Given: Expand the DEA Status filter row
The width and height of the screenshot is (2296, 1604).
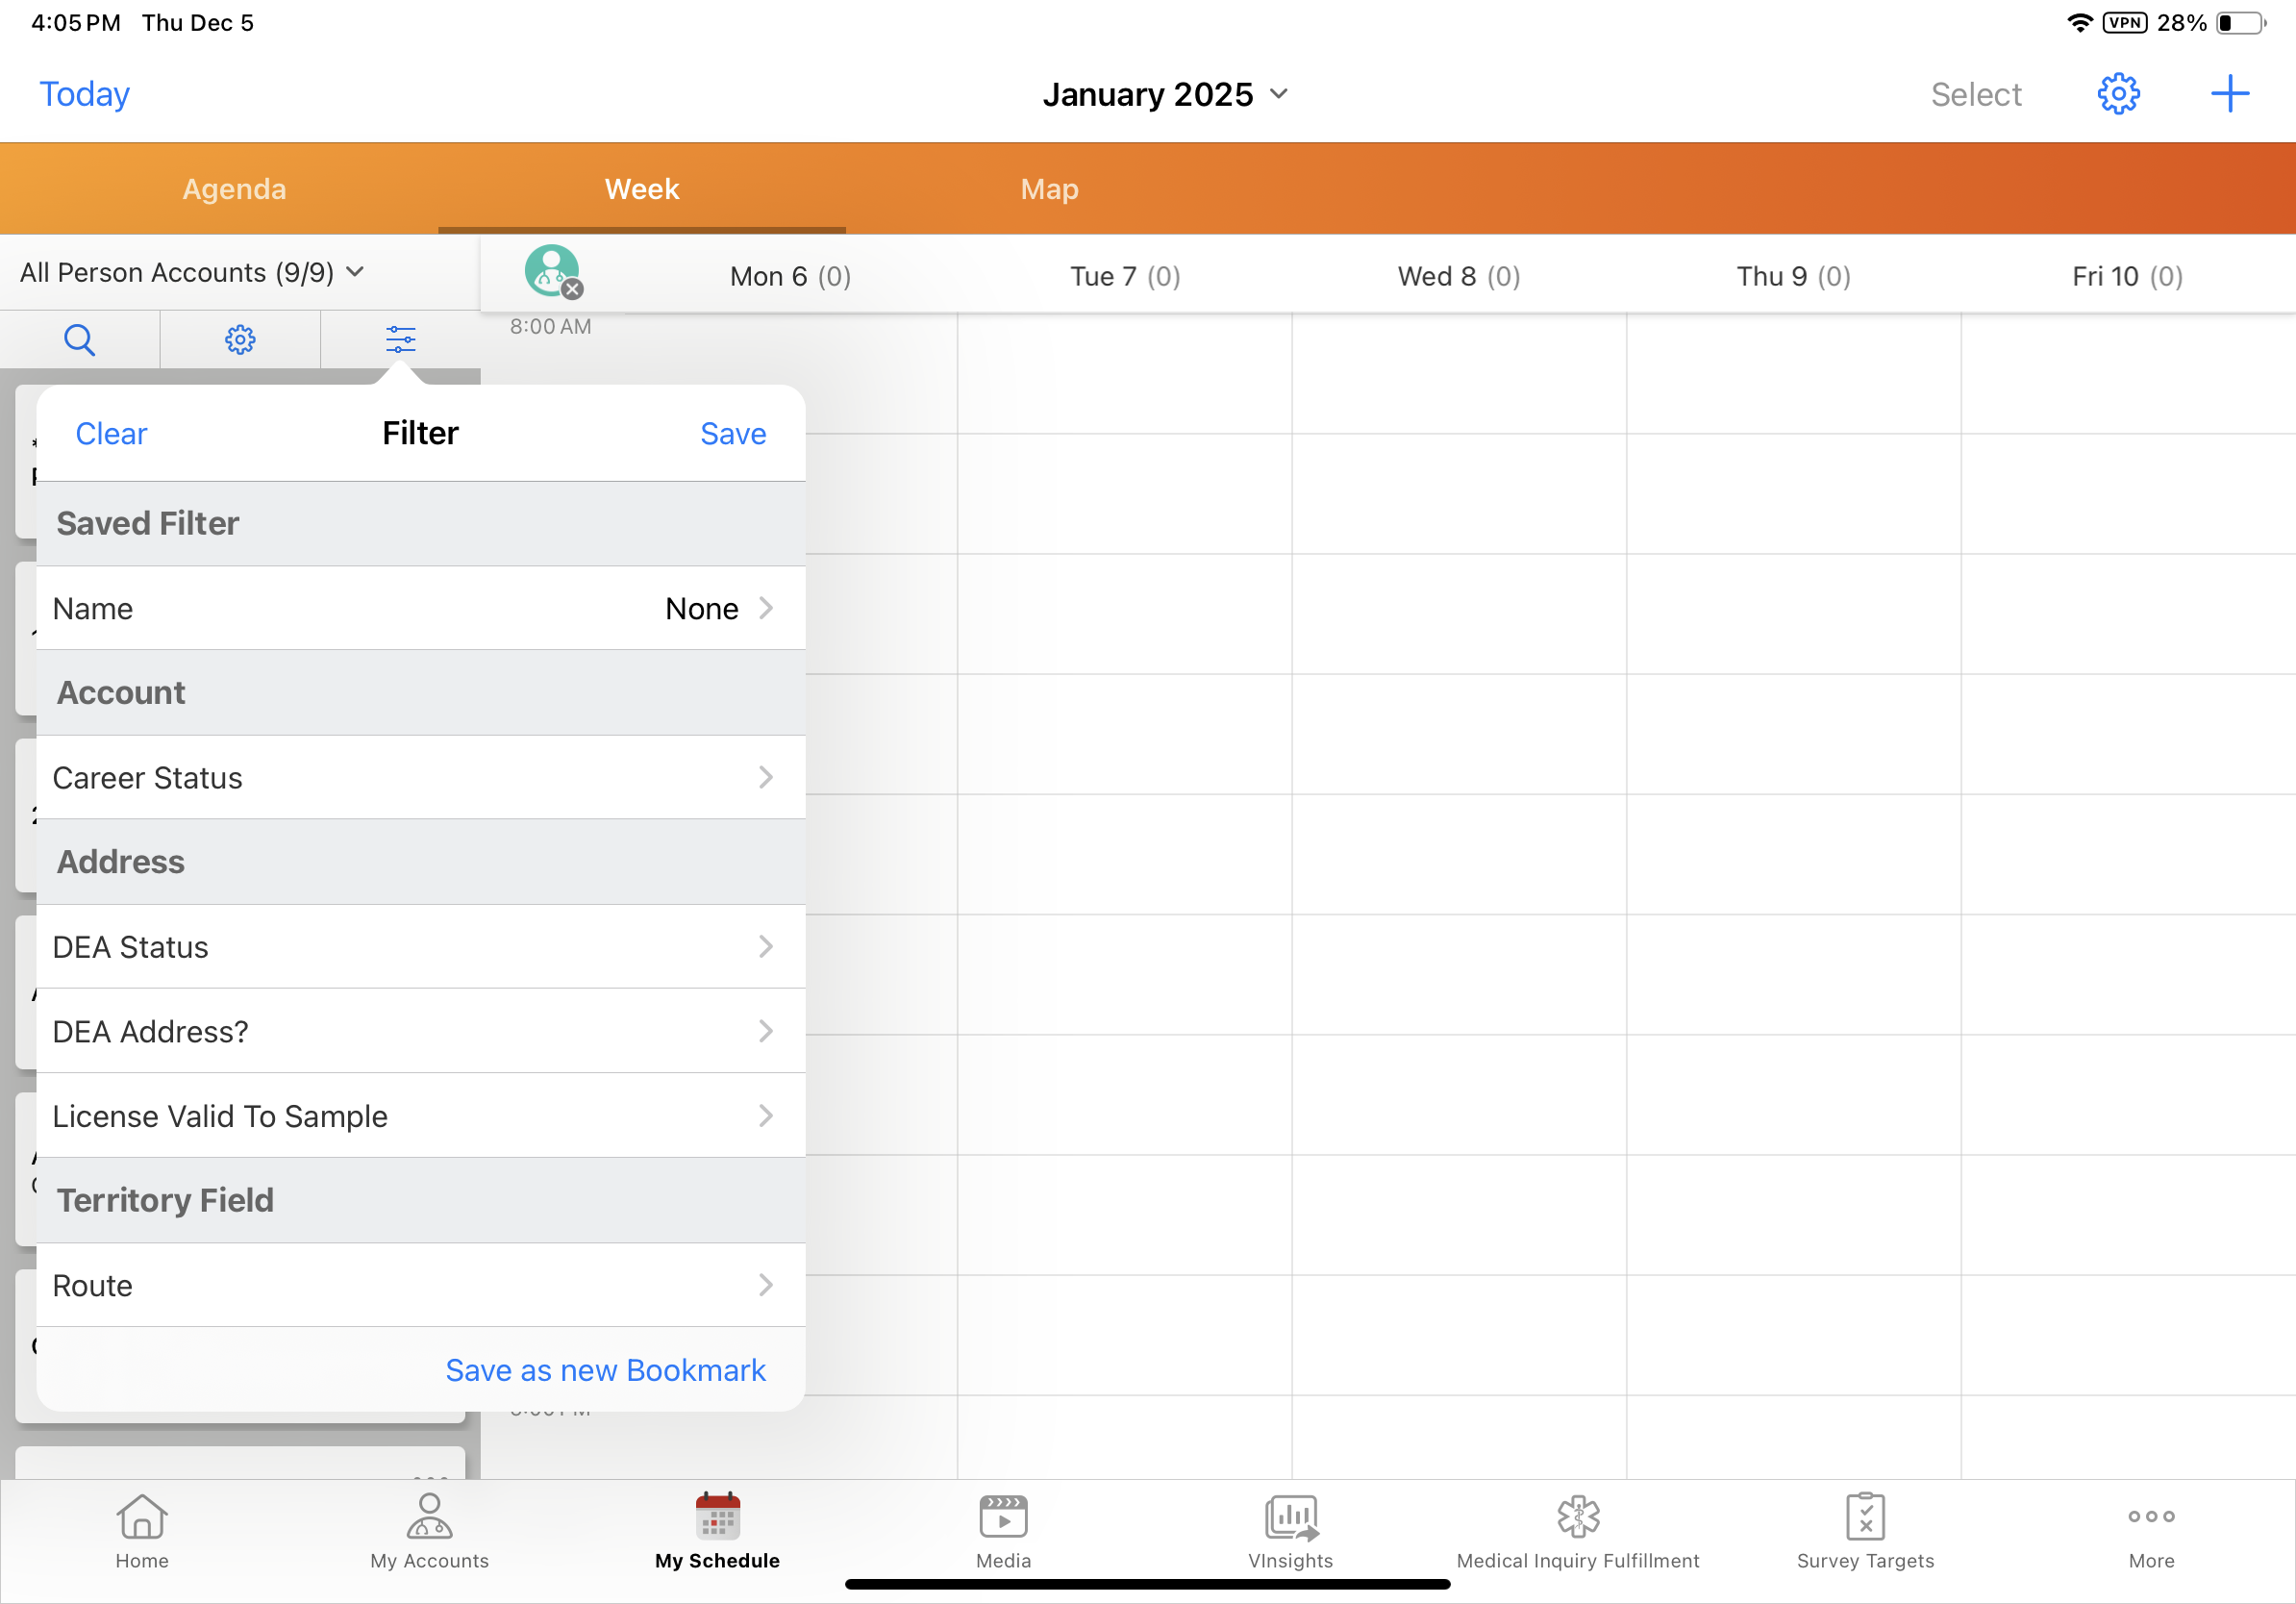Looking at the screenshot, I should [420, 946].
